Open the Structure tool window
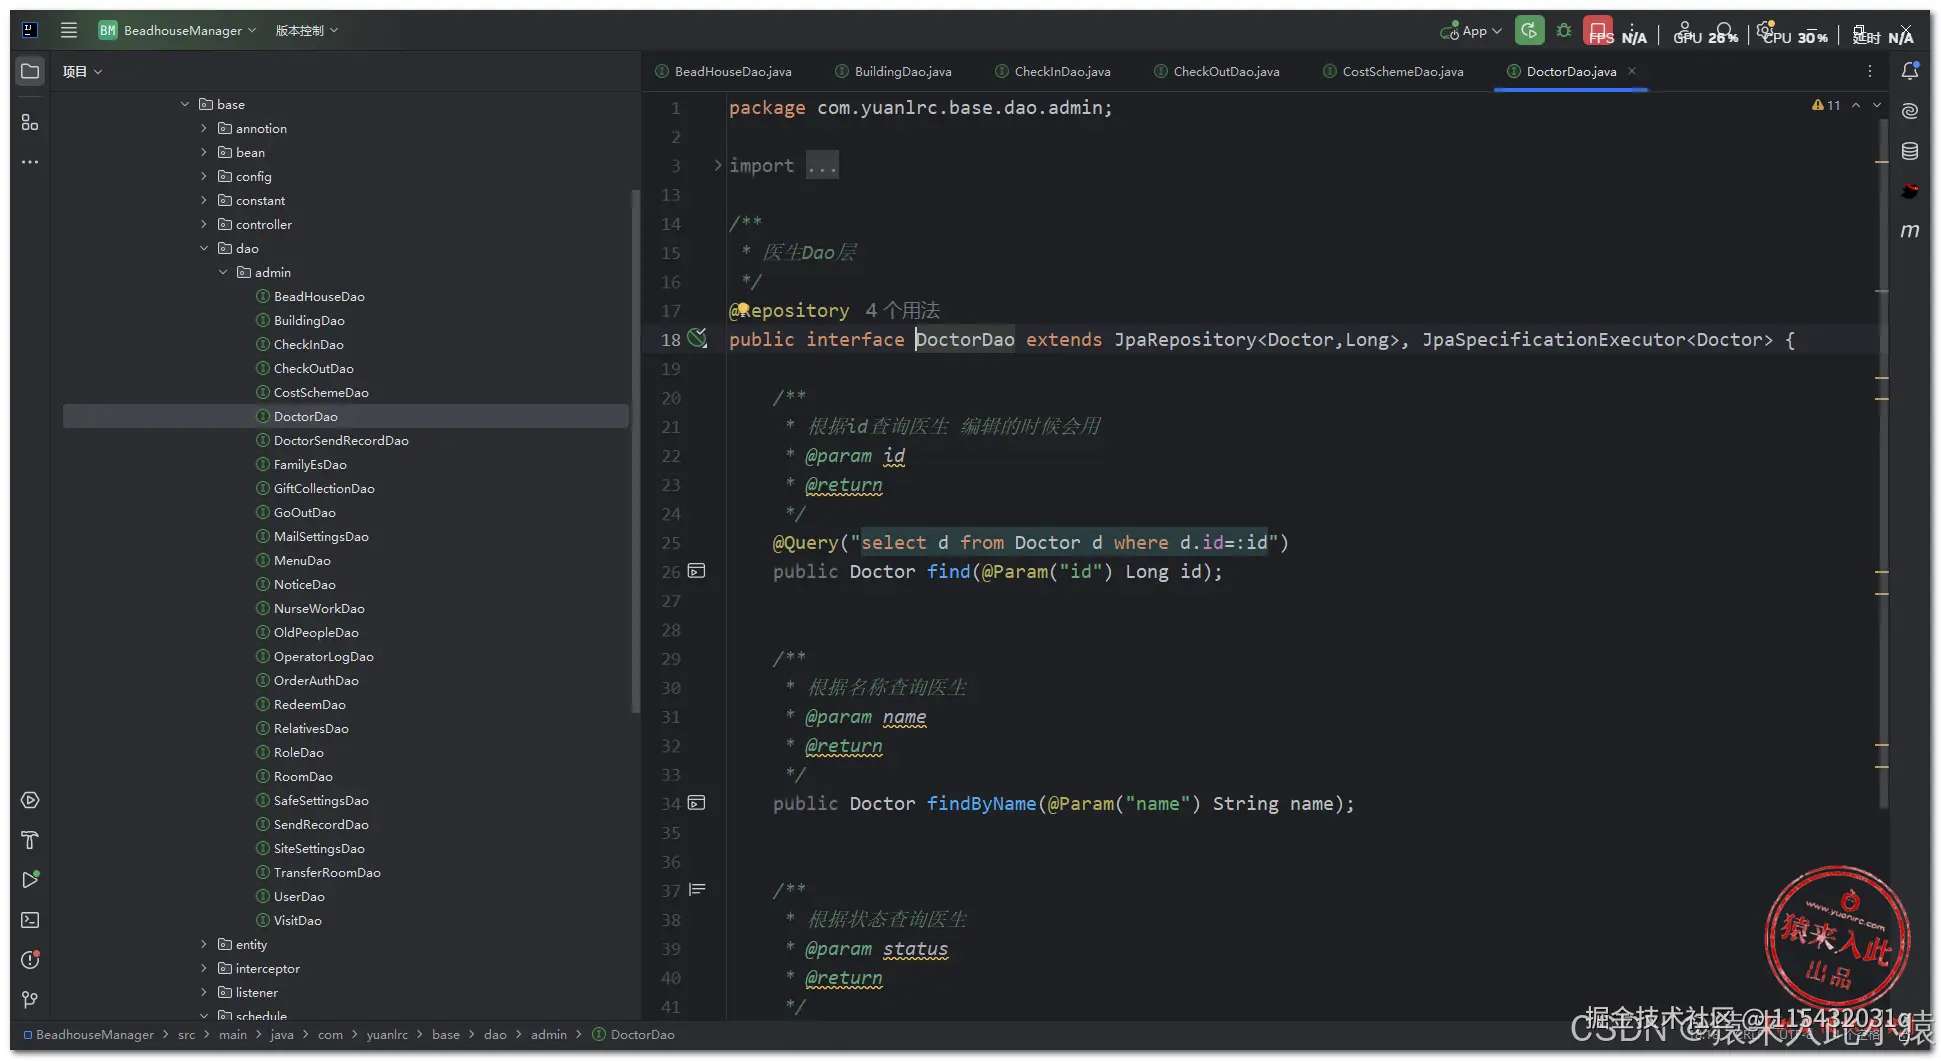The image size is (1941, 1061). tap(30, 122)
